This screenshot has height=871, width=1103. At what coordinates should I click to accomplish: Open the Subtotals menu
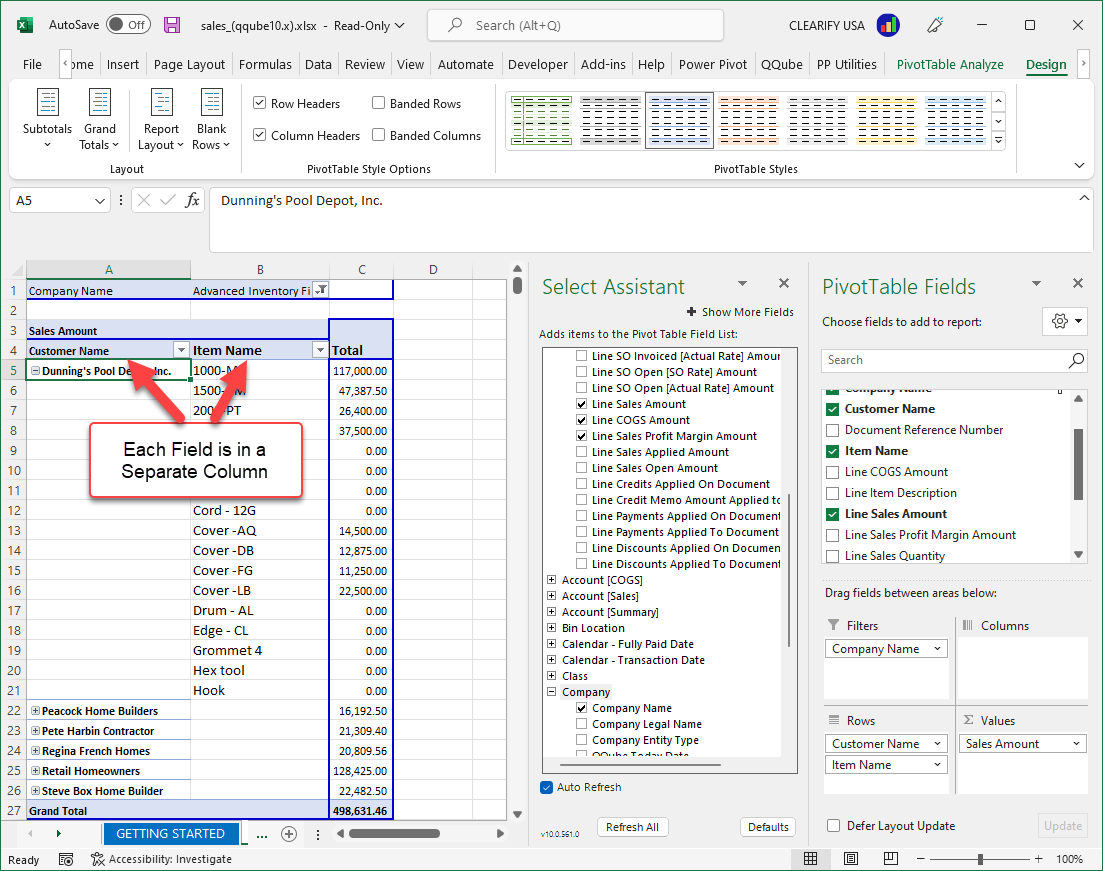[x=47, y=119]
